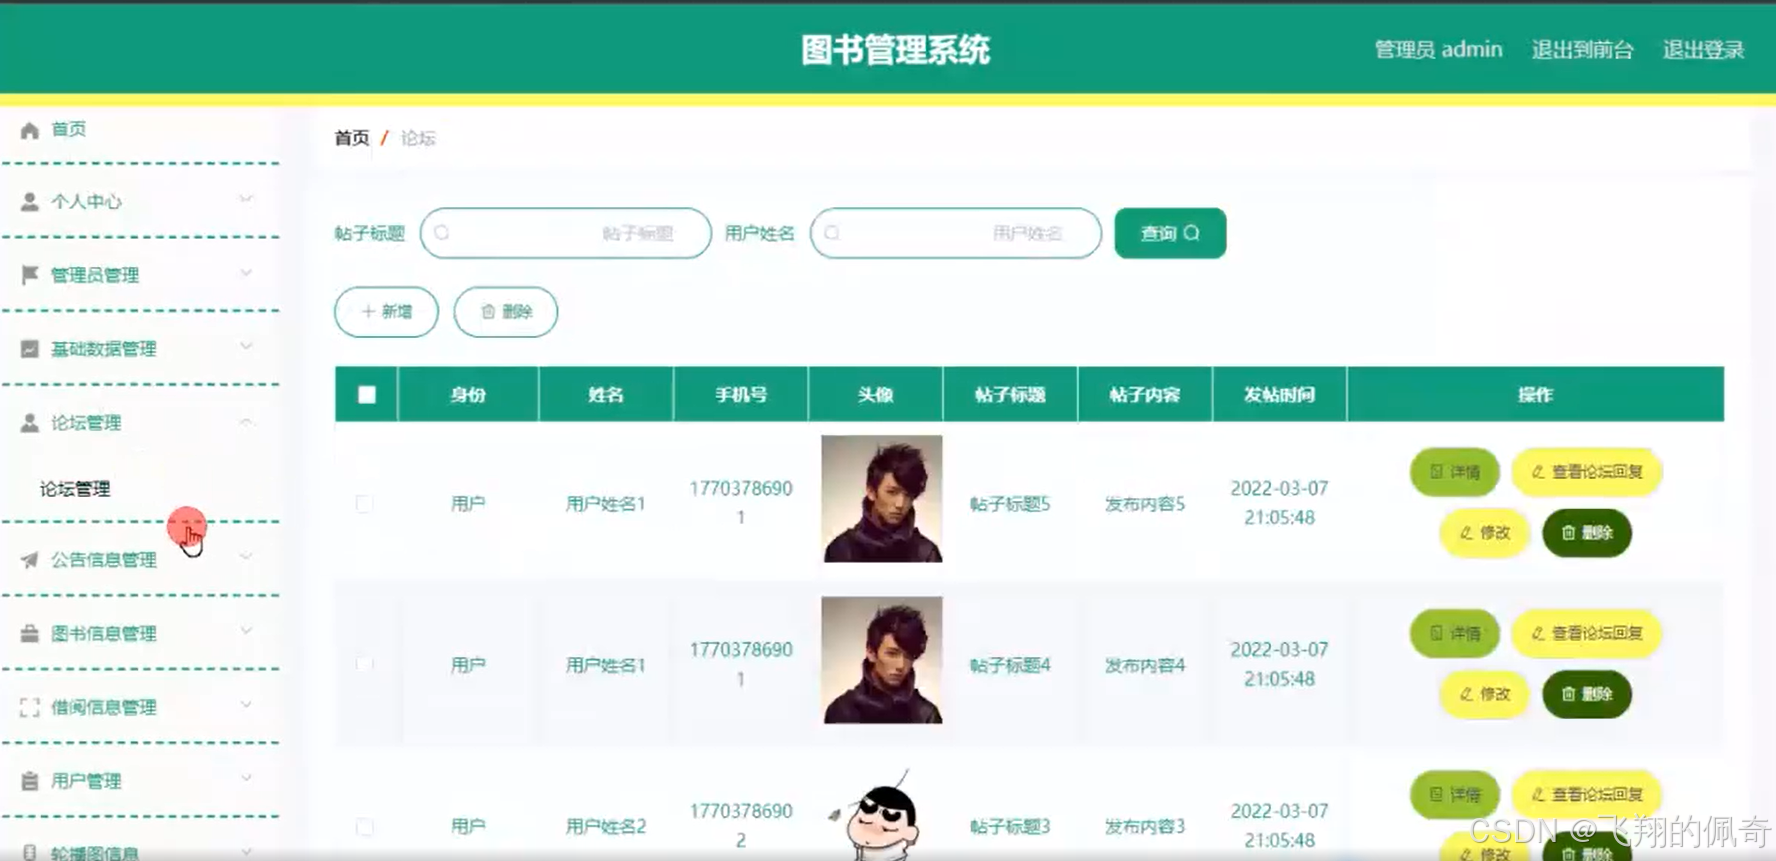
Task: Open the 个人中心 sidebar label
Action: (86, 201)
